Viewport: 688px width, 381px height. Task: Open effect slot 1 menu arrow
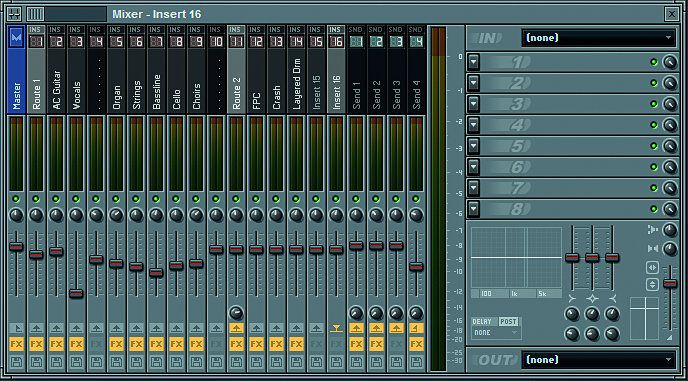point(473,62)
